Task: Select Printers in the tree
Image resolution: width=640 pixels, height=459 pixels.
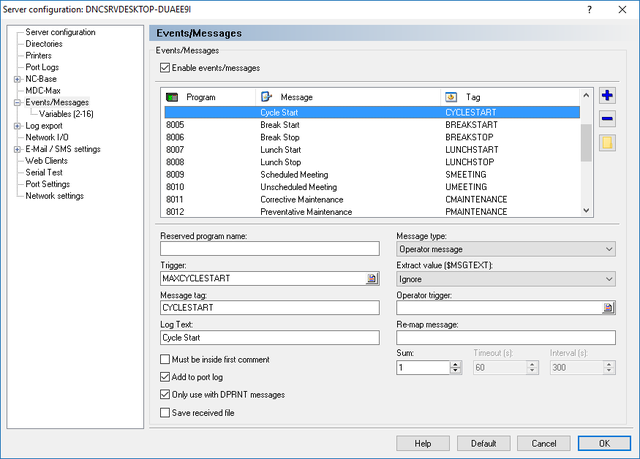Action: 38,55
